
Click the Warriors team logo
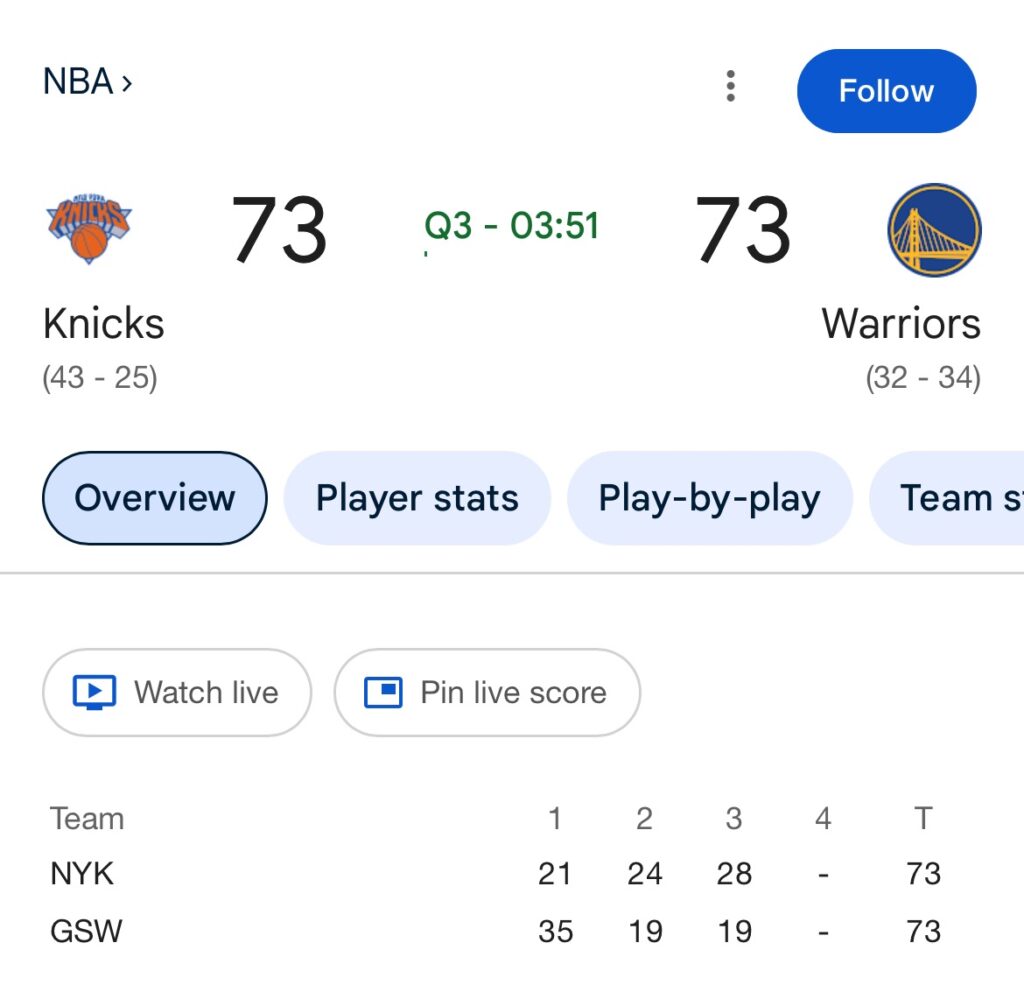[x=934, y=230]
